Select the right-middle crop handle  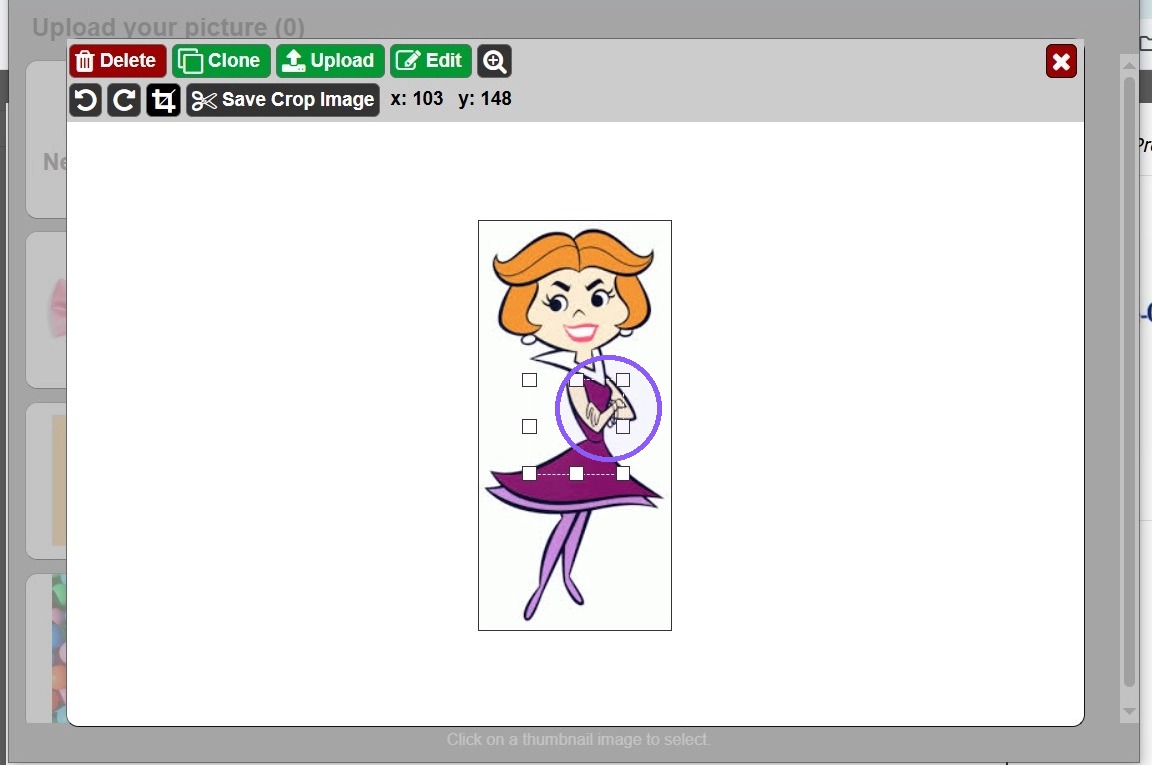click(x=623, y=426)
